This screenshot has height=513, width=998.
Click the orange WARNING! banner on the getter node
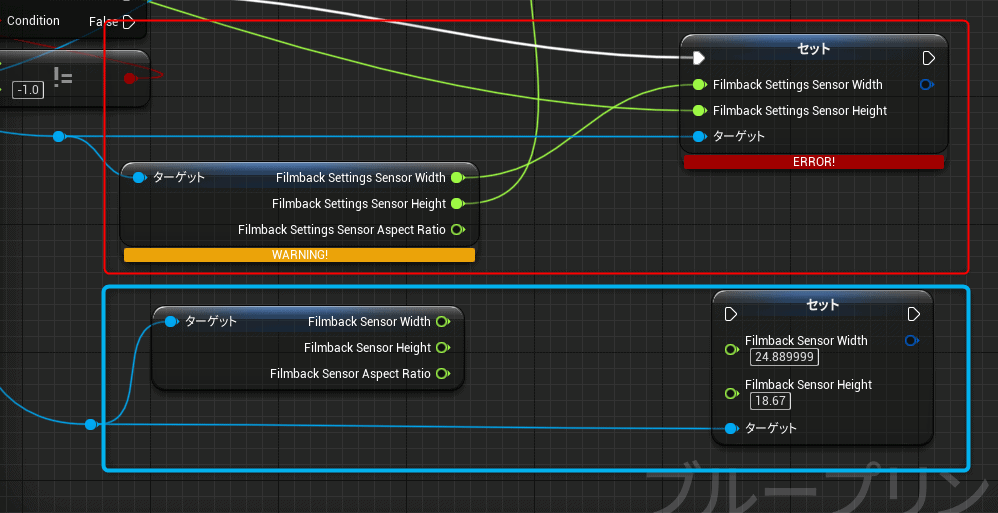pyautogui.click(x=299, y=255)
